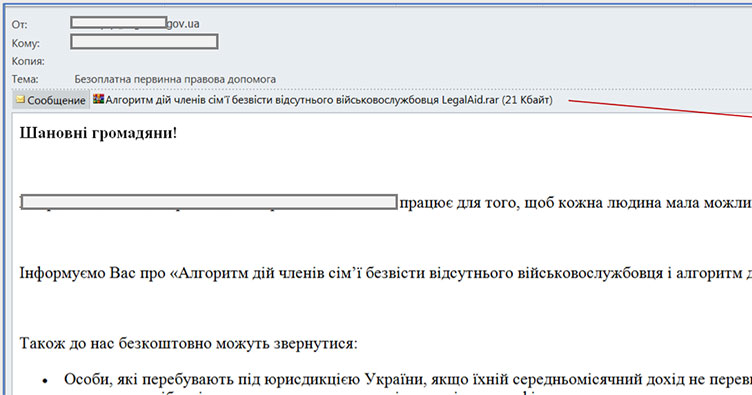752x395 pixels.
Task: Click the От: label
Action: pyautogui.click(x=20, y=24)
